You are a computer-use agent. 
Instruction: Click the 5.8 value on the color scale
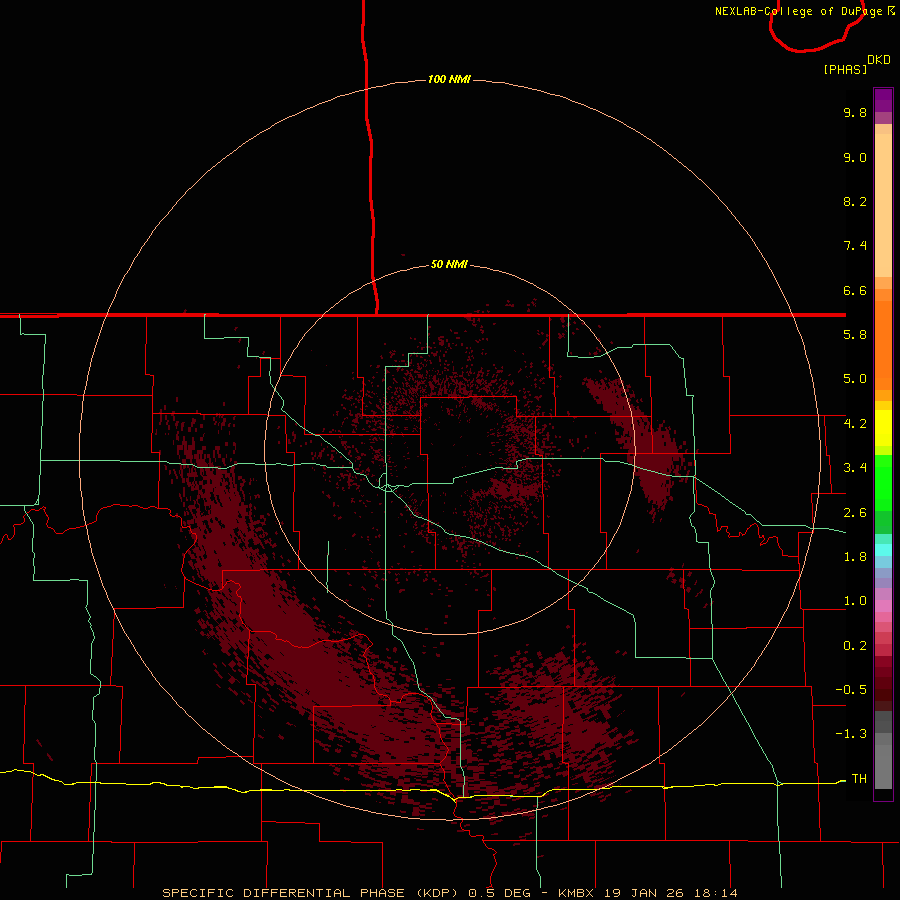pyautogui.click(x=855, y=335)
